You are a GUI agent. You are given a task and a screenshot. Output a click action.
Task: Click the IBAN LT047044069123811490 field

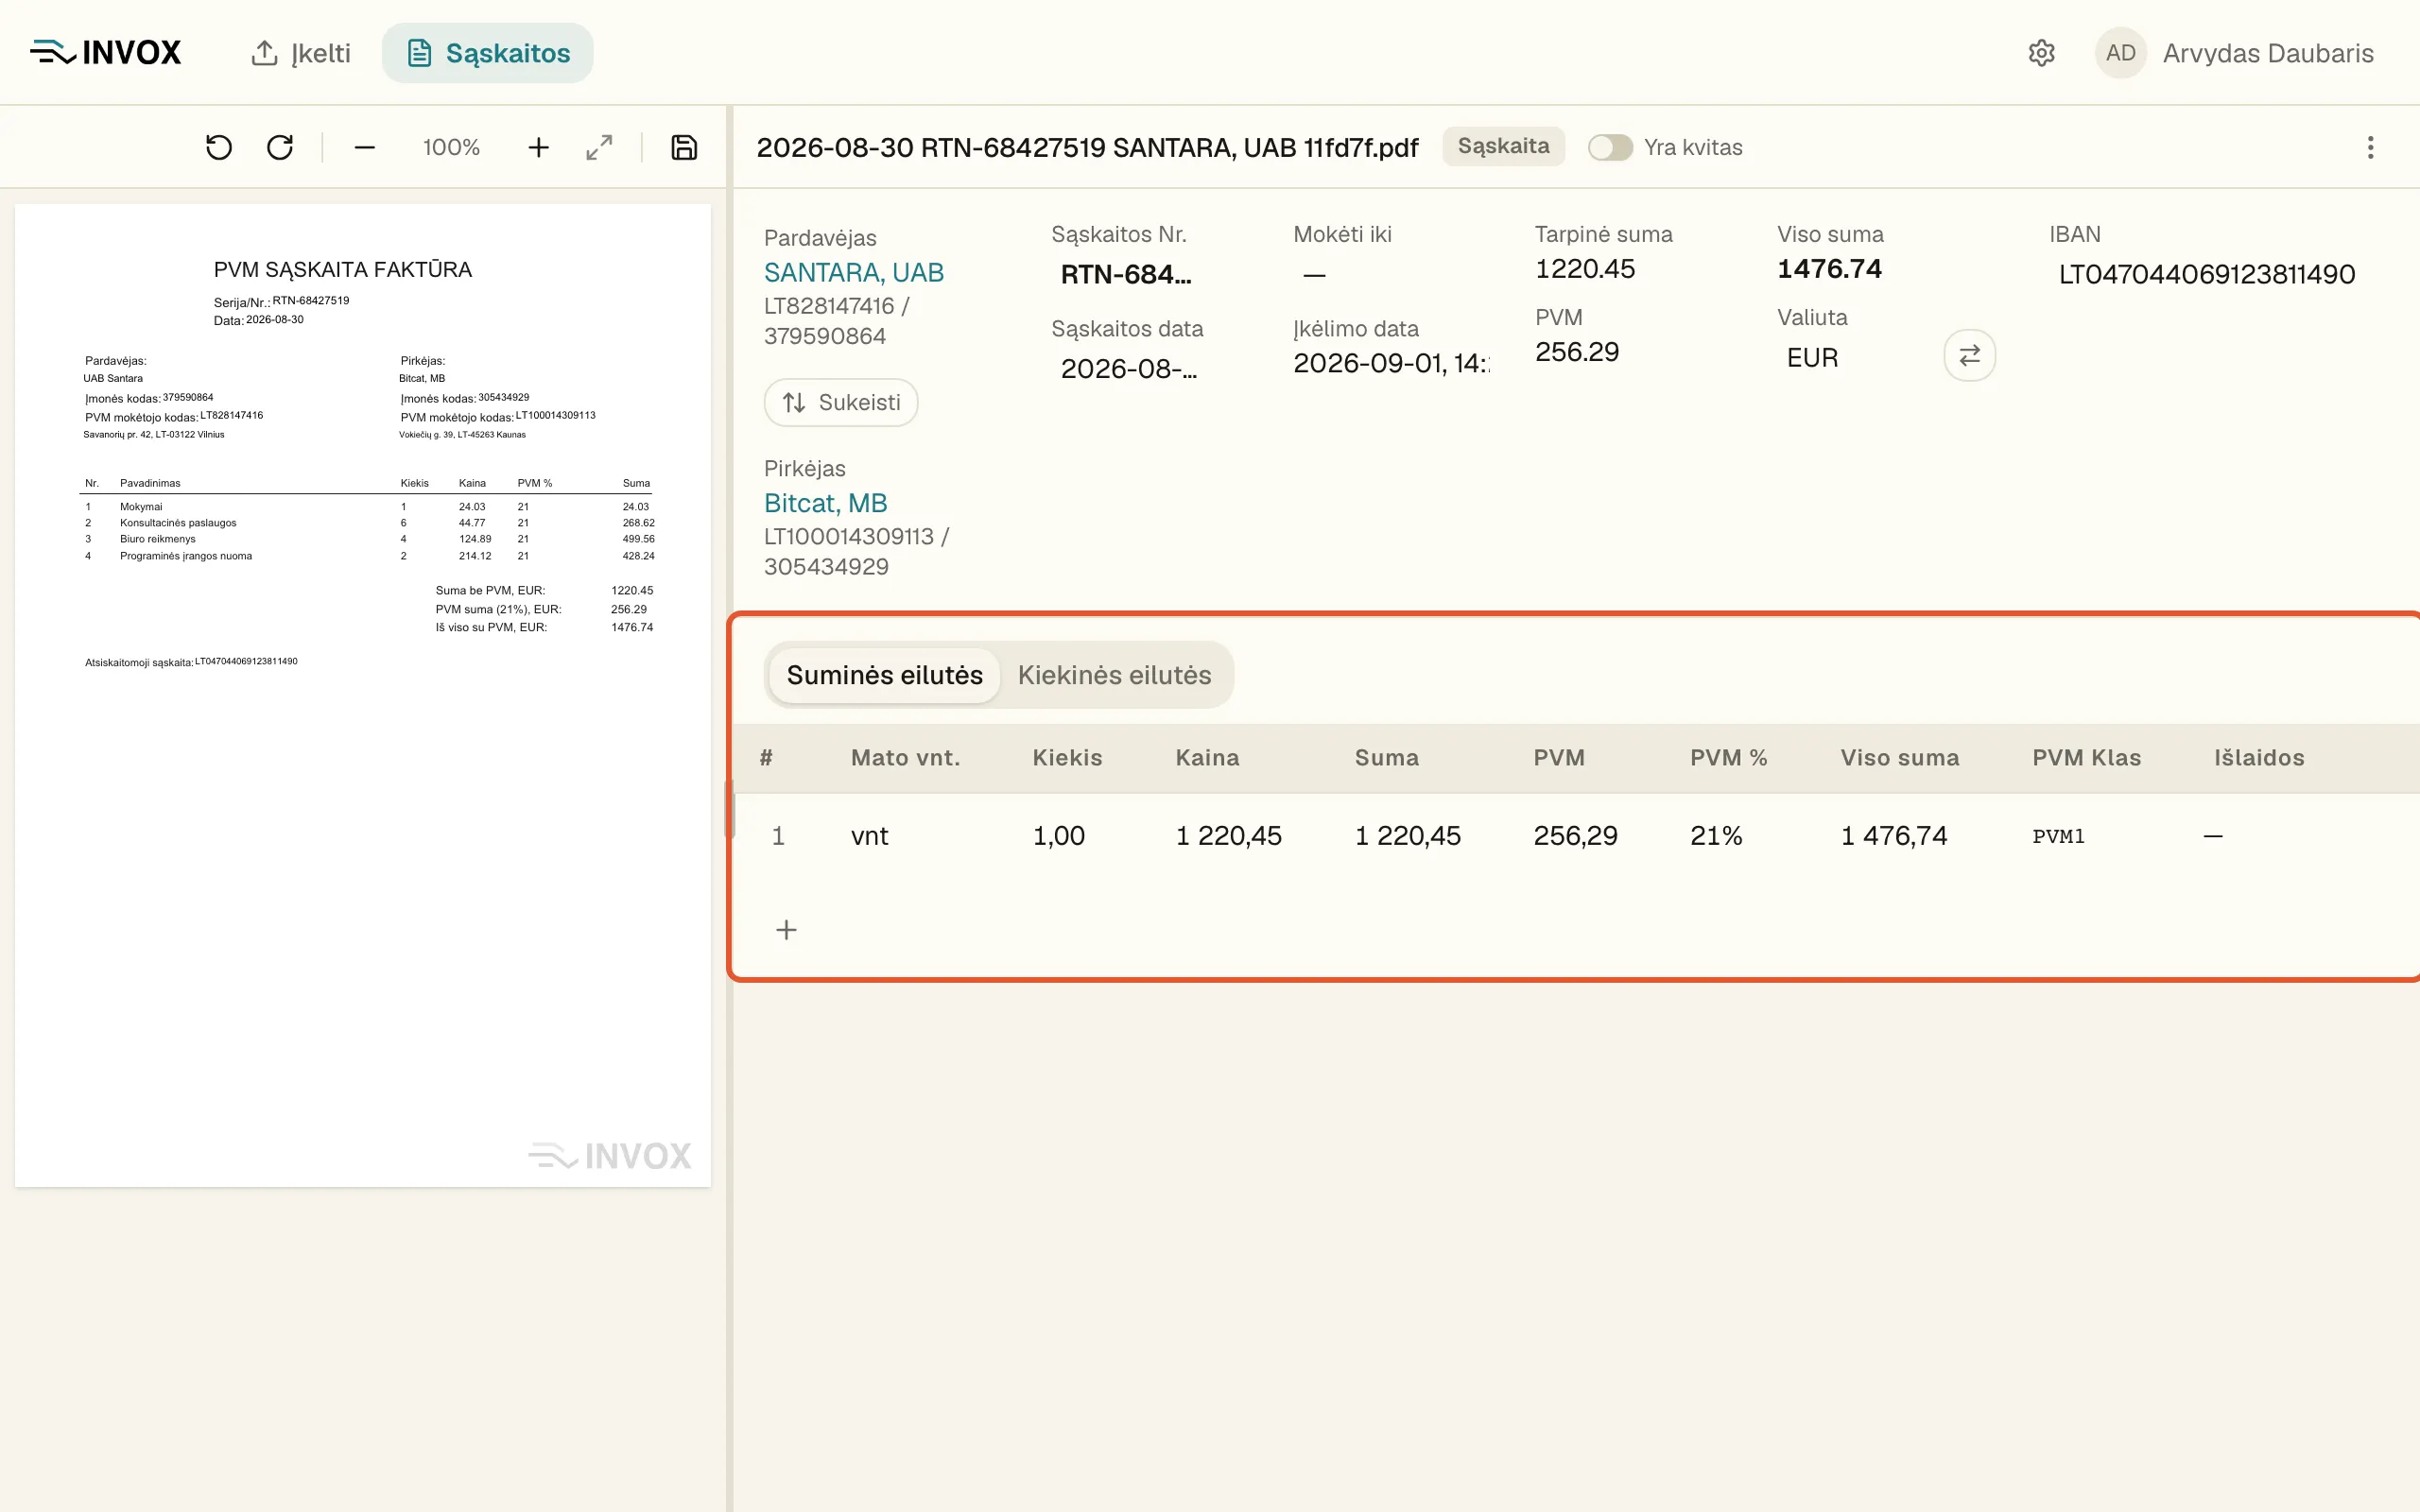pos(2206,274)
